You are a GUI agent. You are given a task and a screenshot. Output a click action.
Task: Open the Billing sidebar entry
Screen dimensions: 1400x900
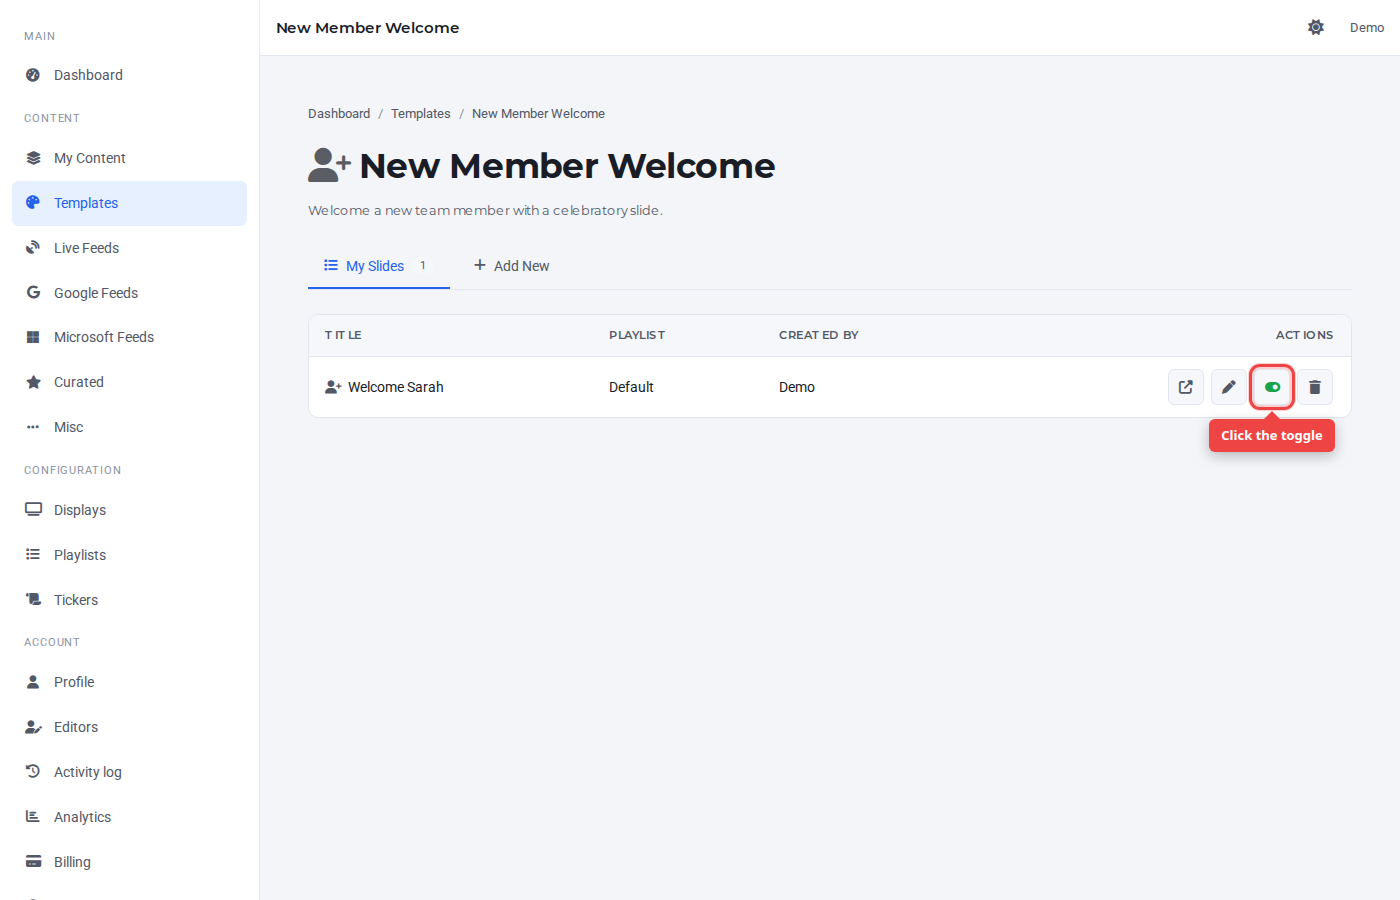(x=129, y=862)
